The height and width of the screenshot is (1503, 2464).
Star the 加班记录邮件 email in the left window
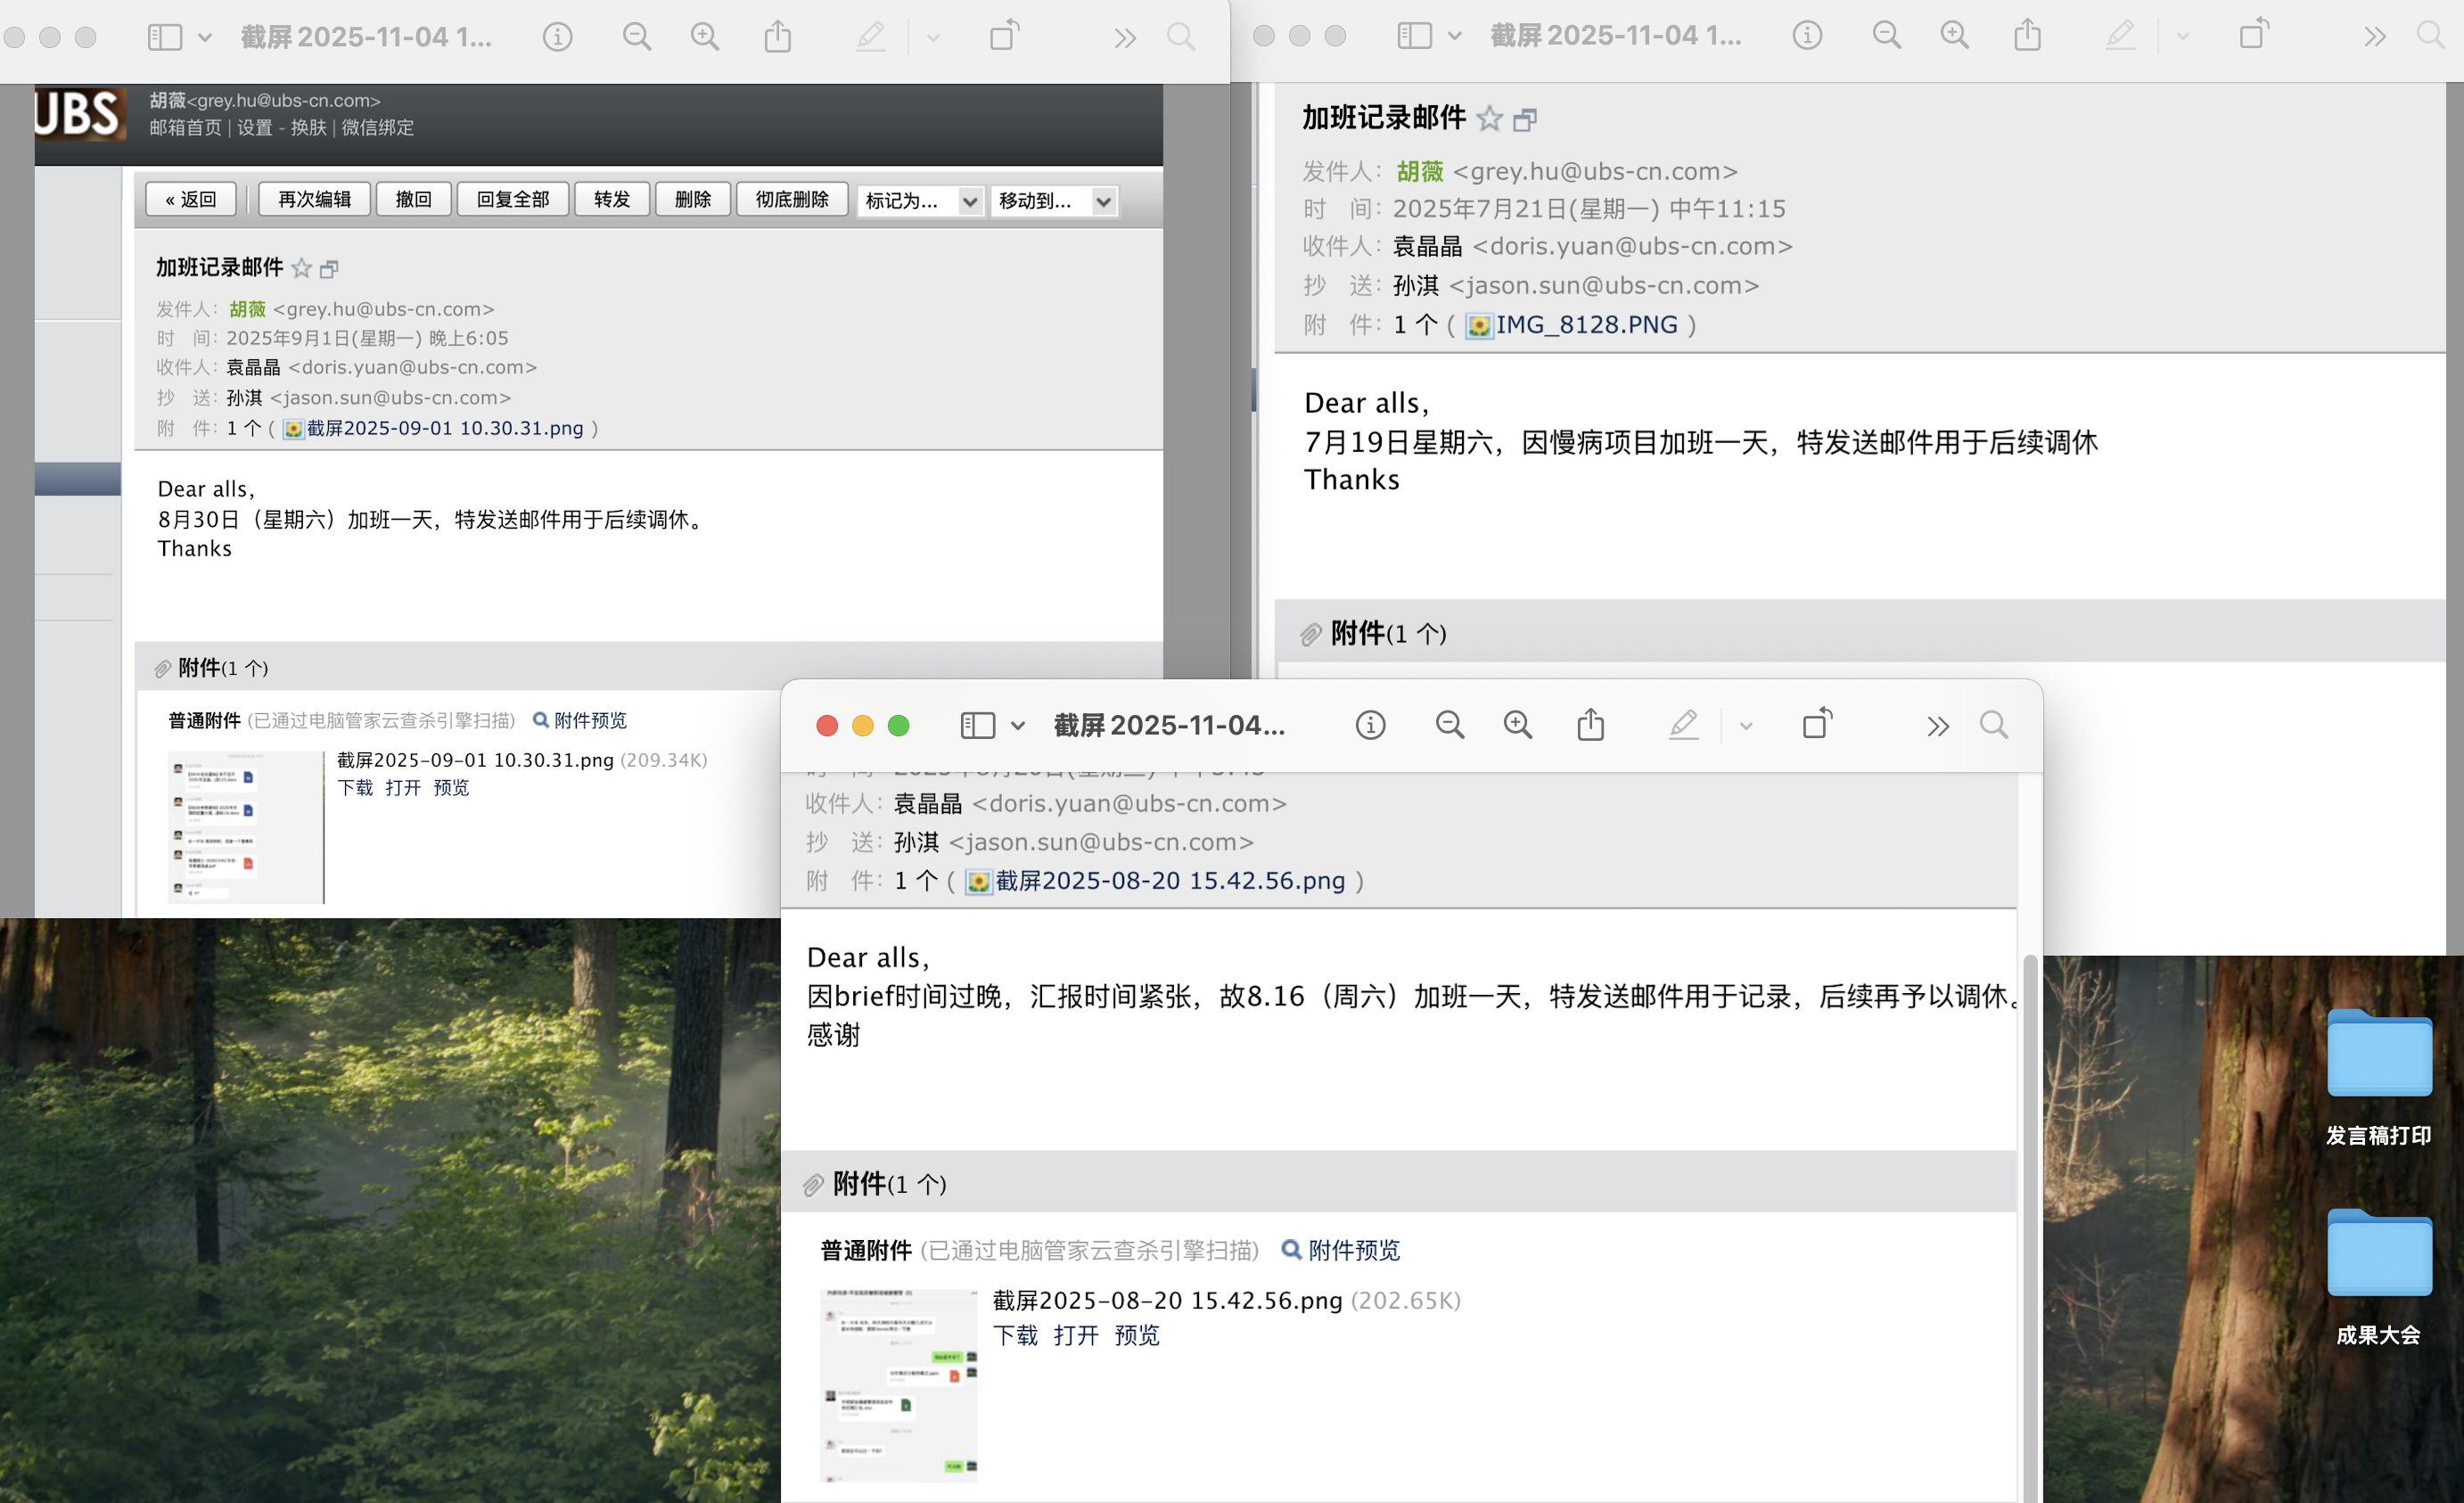point(301,268)
